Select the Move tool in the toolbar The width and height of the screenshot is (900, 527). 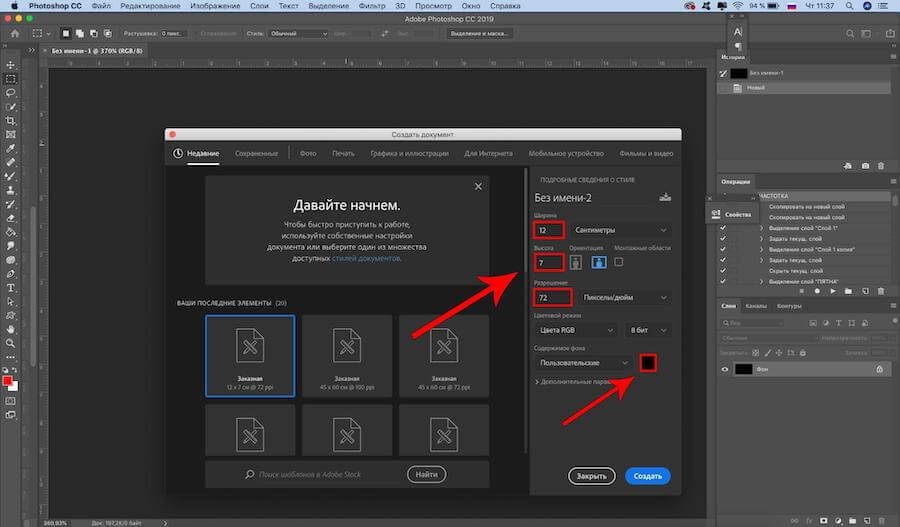[x=11, y=63]
